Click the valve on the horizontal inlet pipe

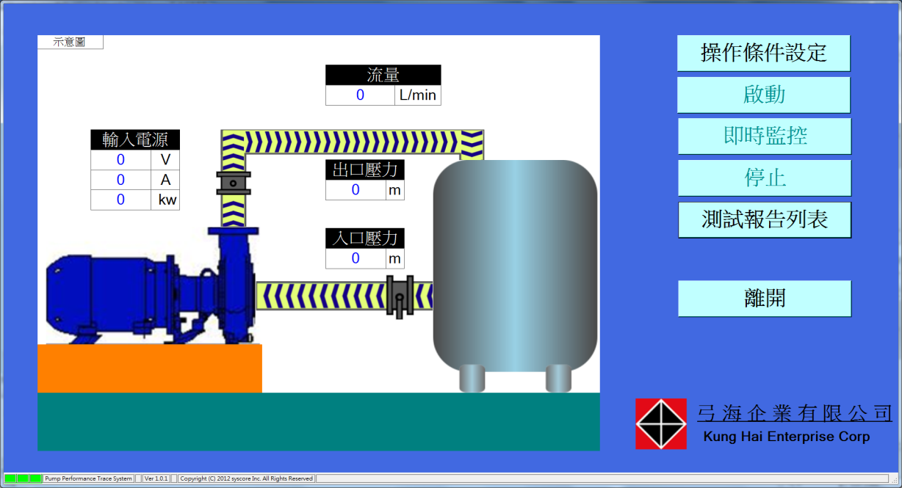coord(399,297)
